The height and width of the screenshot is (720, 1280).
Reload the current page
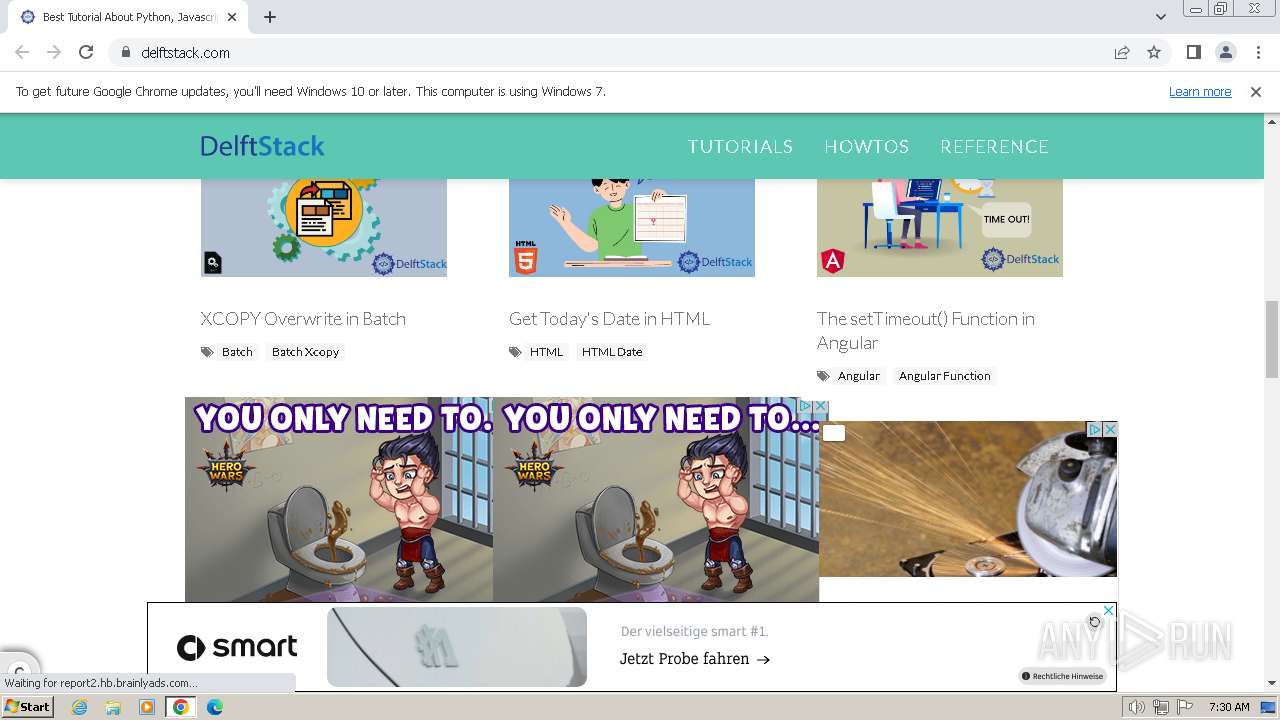(x=86, y=52)
